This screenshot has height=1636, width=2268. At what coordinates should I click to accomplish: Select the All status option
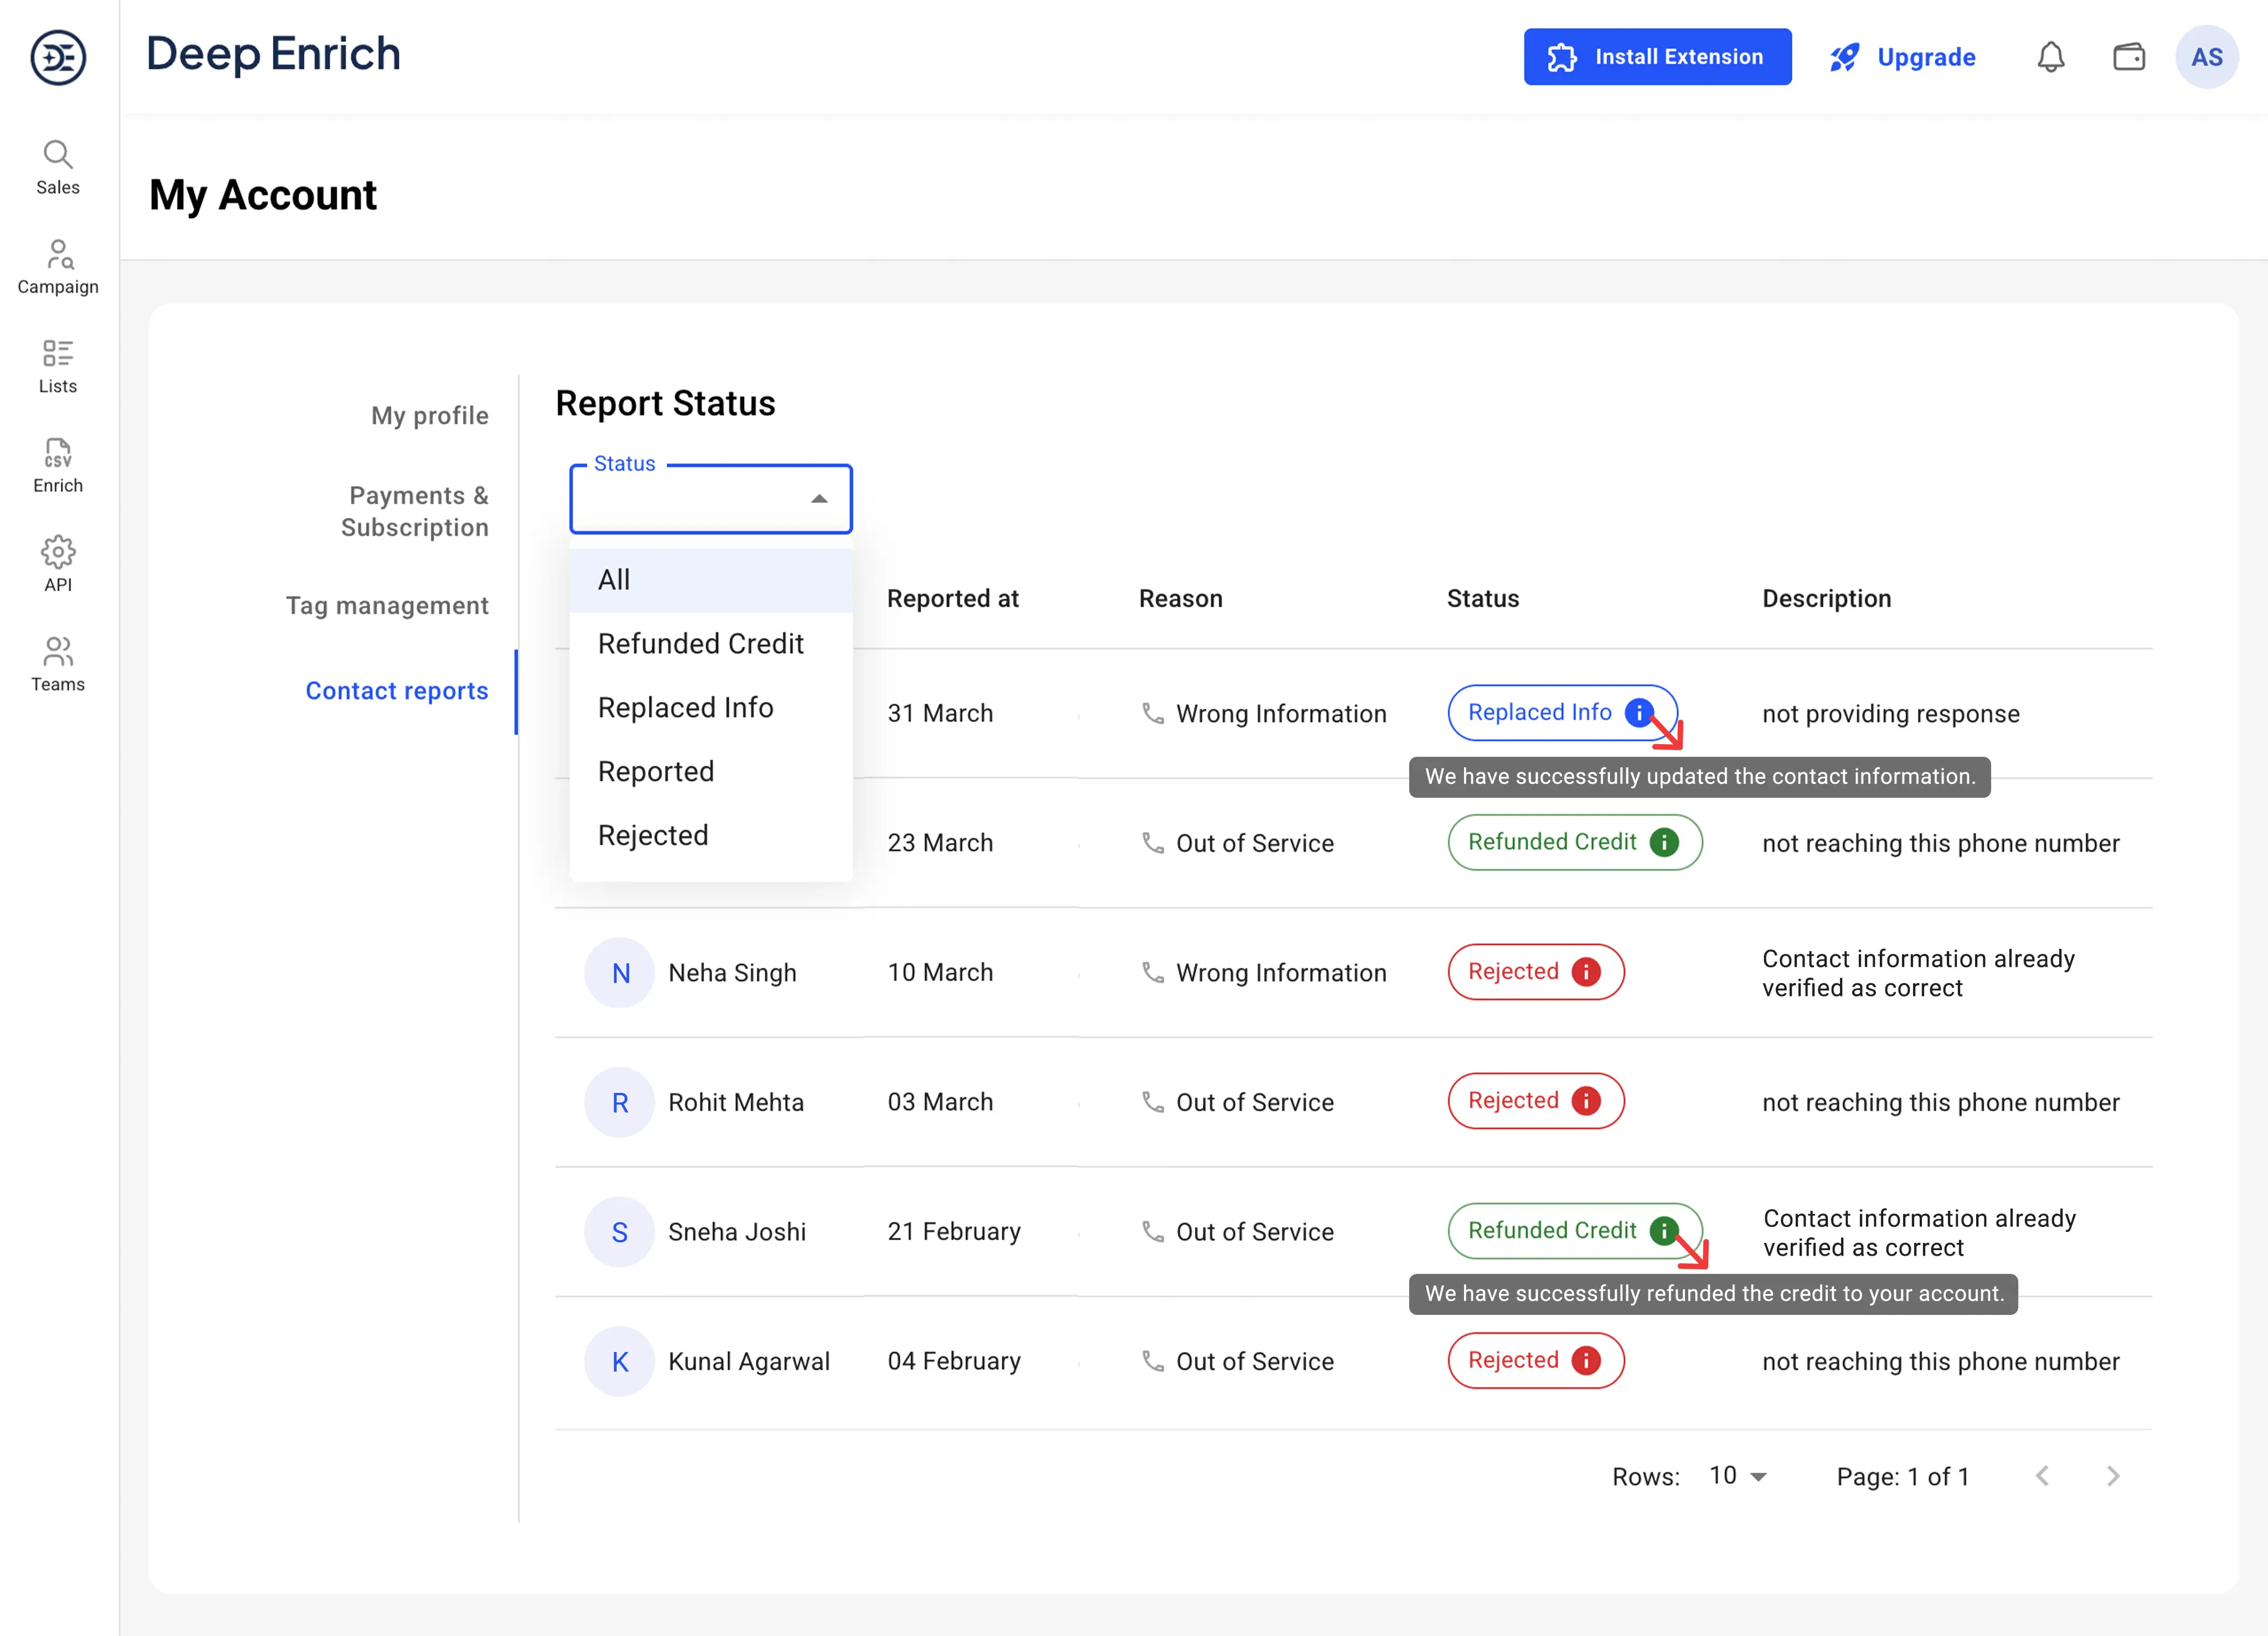711,580
